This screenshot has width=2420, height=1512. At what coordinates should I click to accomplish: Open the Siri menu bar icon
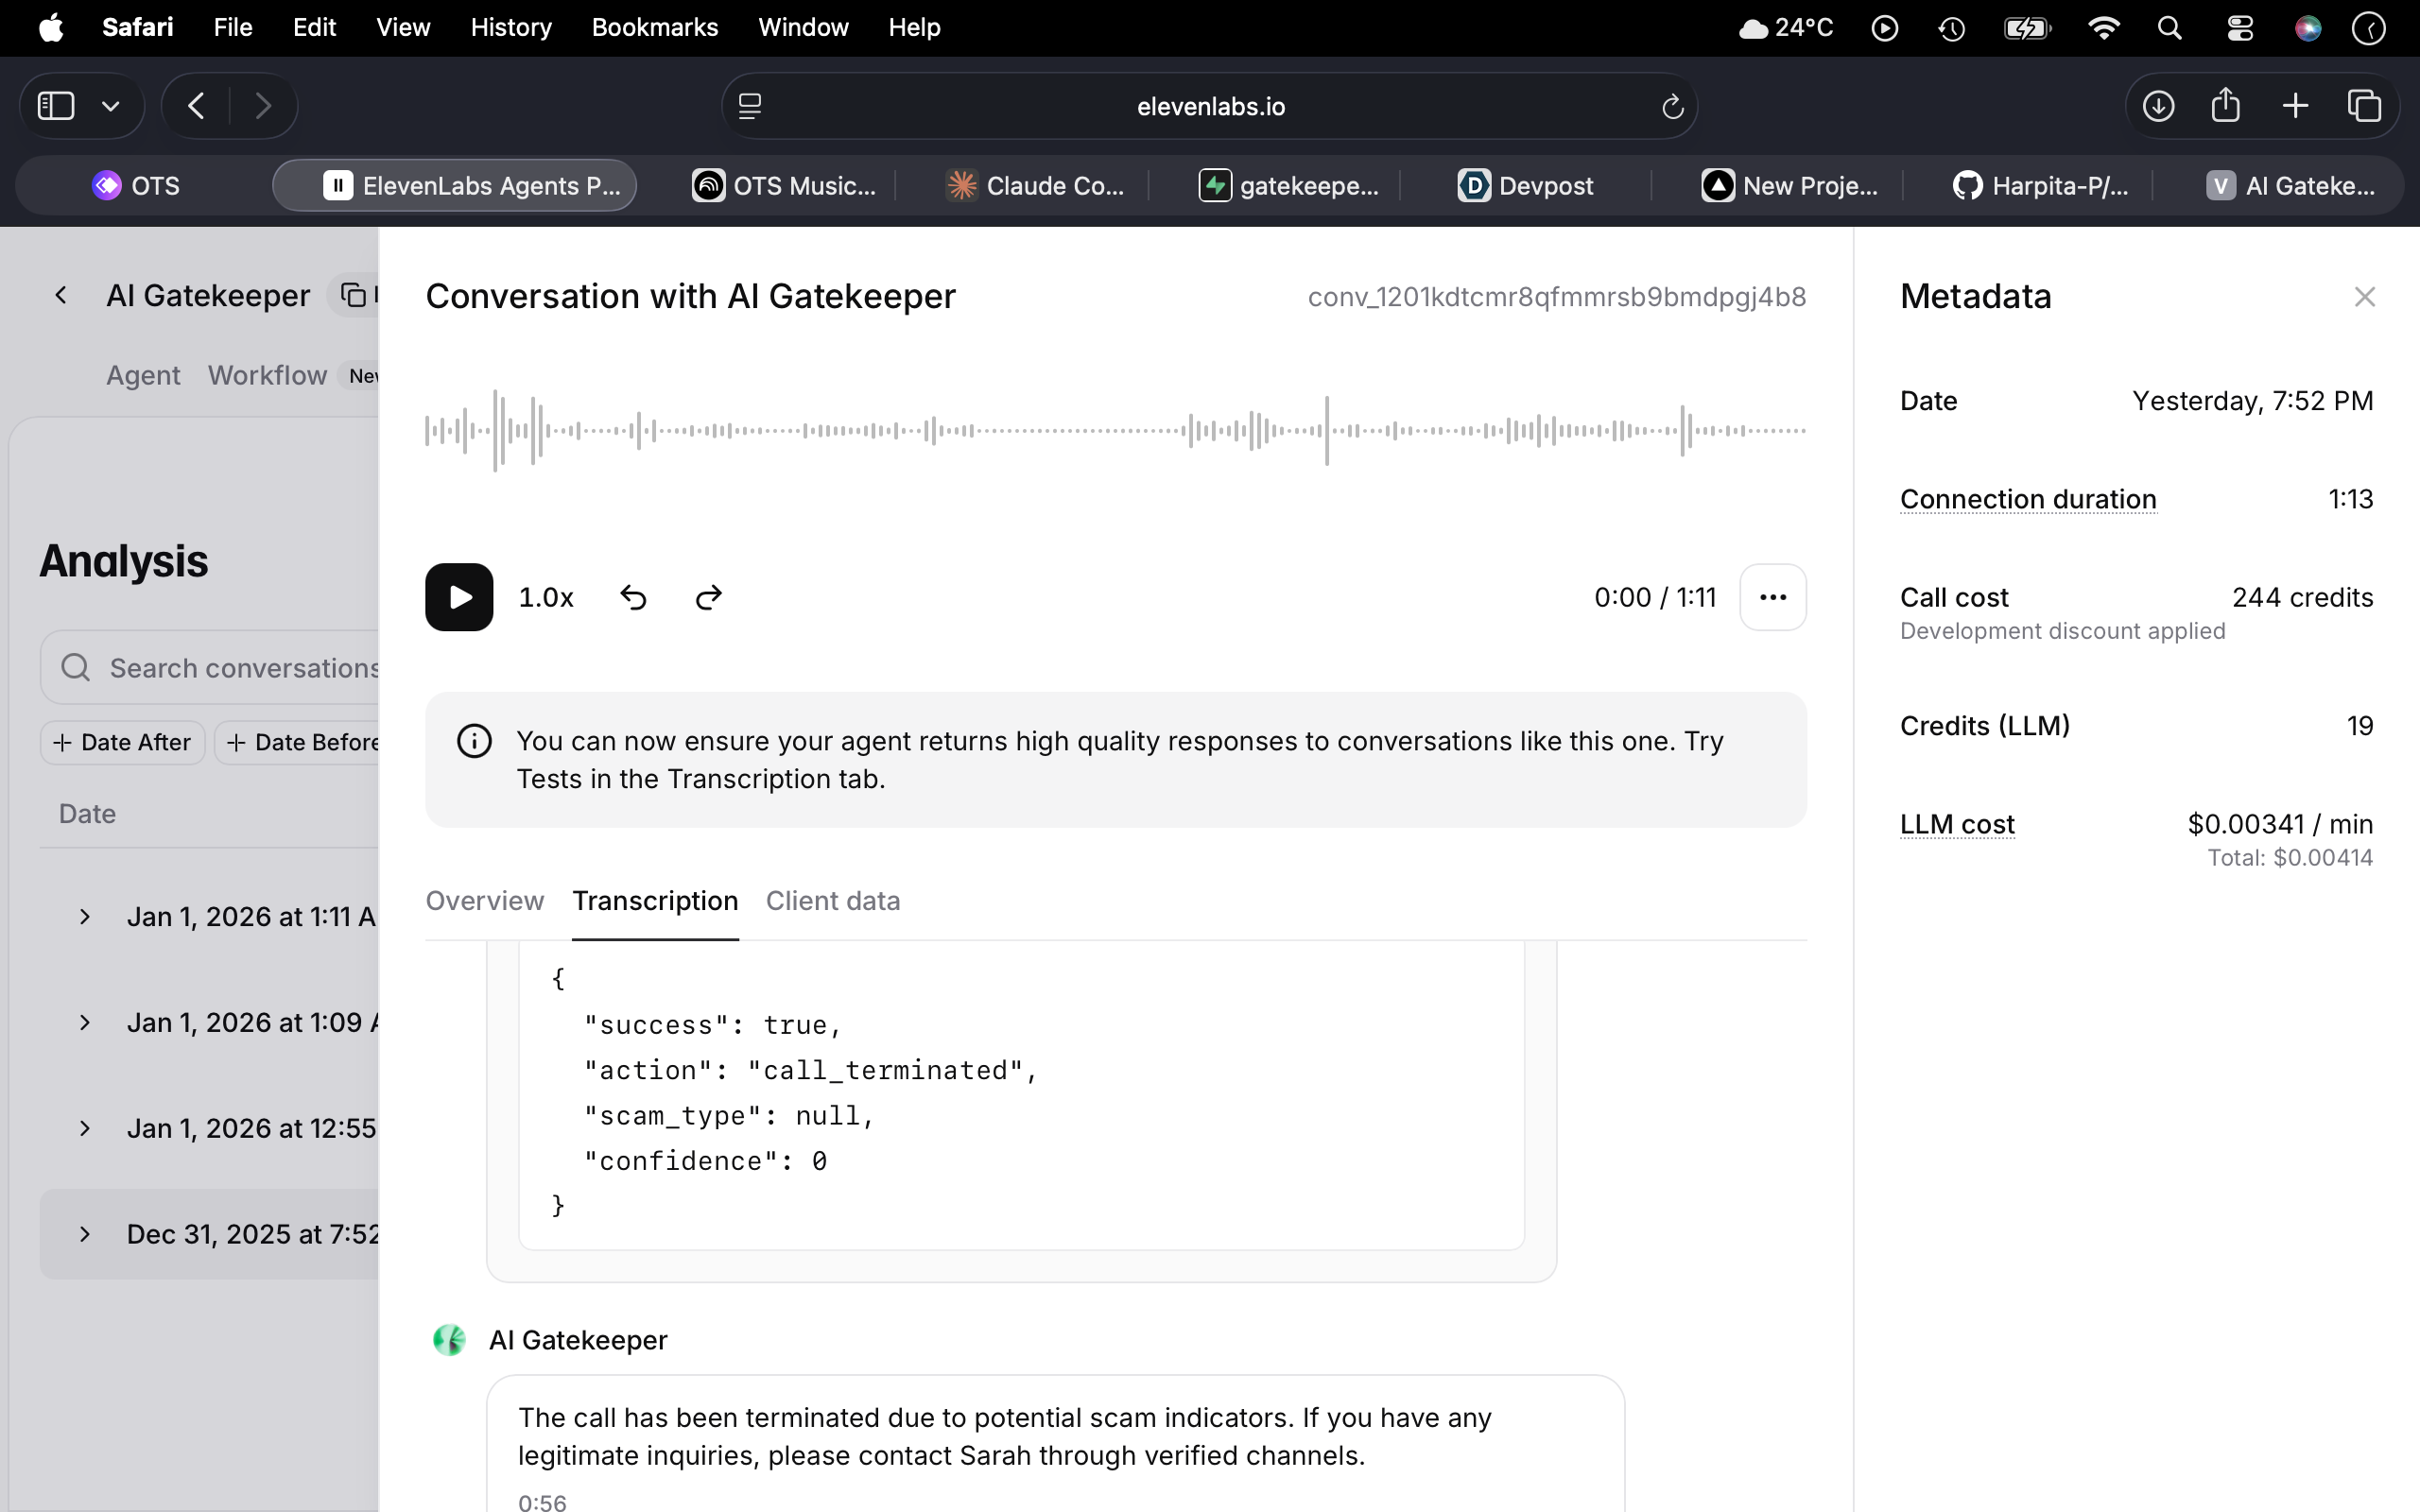[2308, 28]
